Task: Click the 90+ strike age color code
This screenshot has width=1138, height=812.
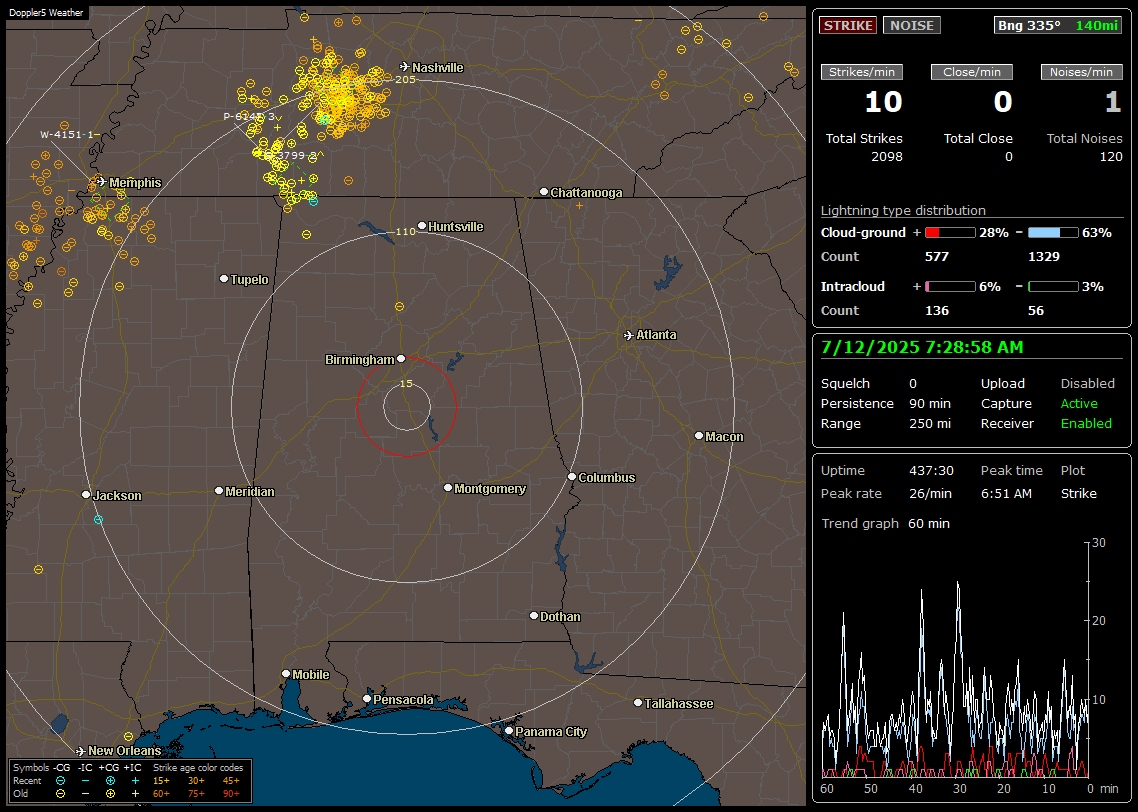Action: click(231, 794)
